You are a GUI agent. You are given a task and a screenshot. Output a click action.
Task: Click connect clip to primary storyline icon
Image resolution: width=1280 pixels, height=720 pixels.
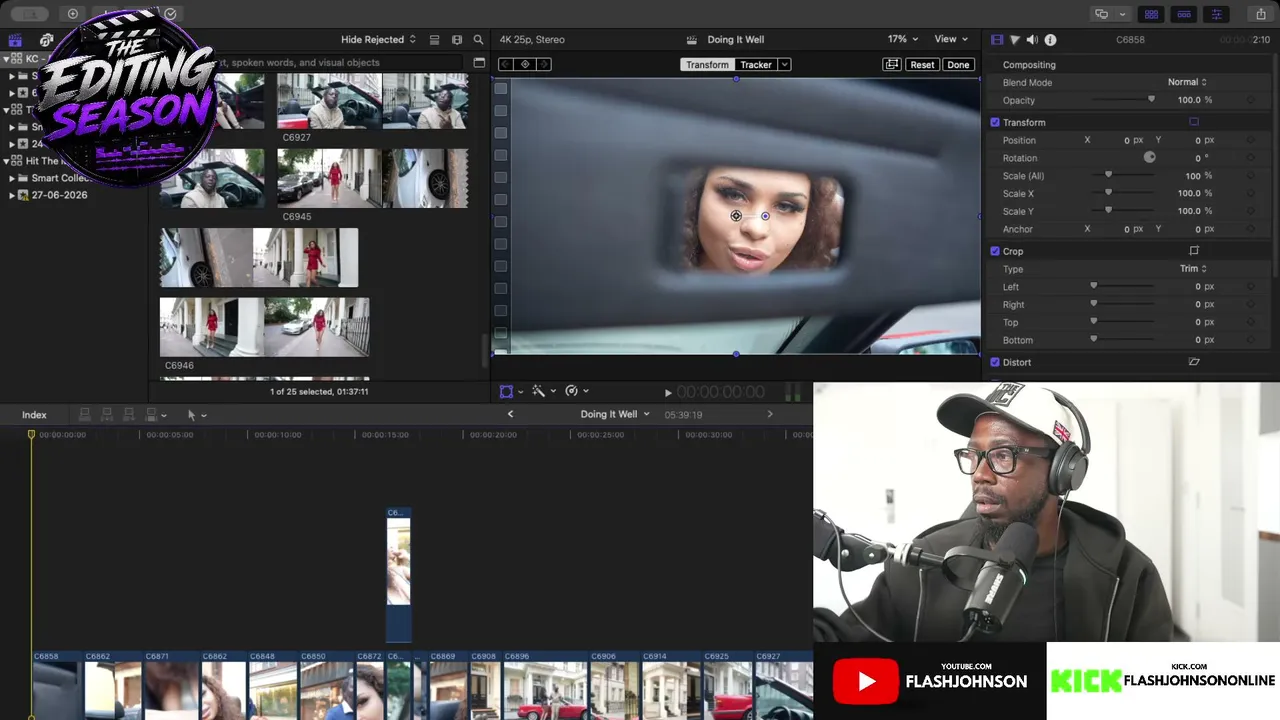point(85,415)
